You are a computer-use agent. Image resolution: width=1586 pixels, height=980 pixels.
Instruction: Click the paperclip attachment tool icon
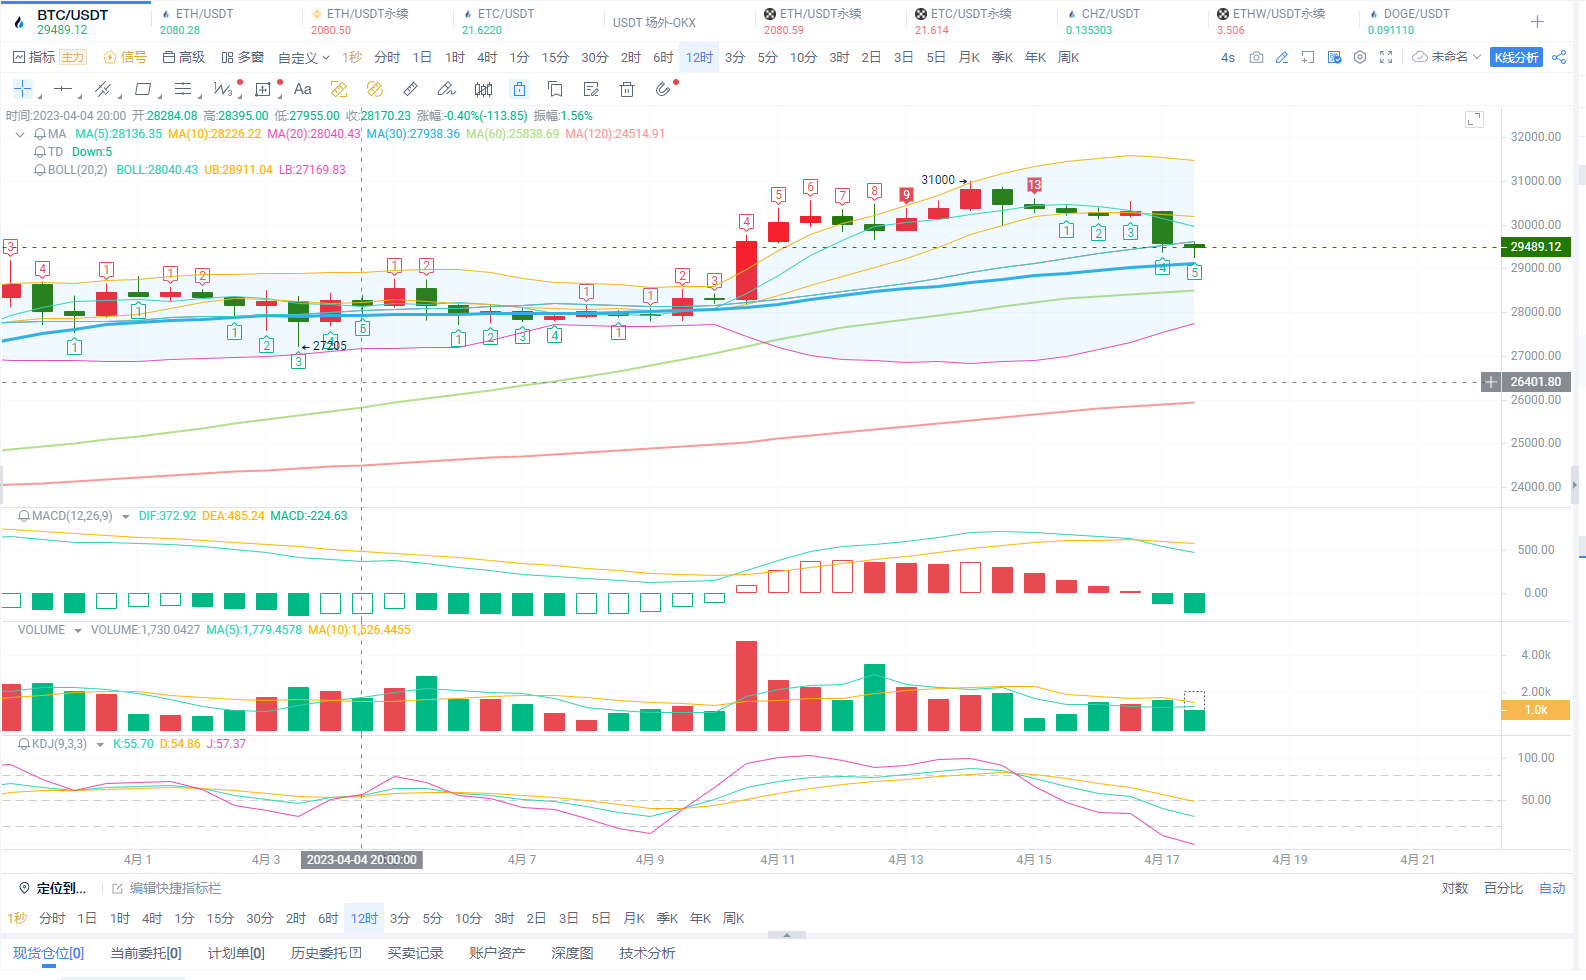[663, 89]
